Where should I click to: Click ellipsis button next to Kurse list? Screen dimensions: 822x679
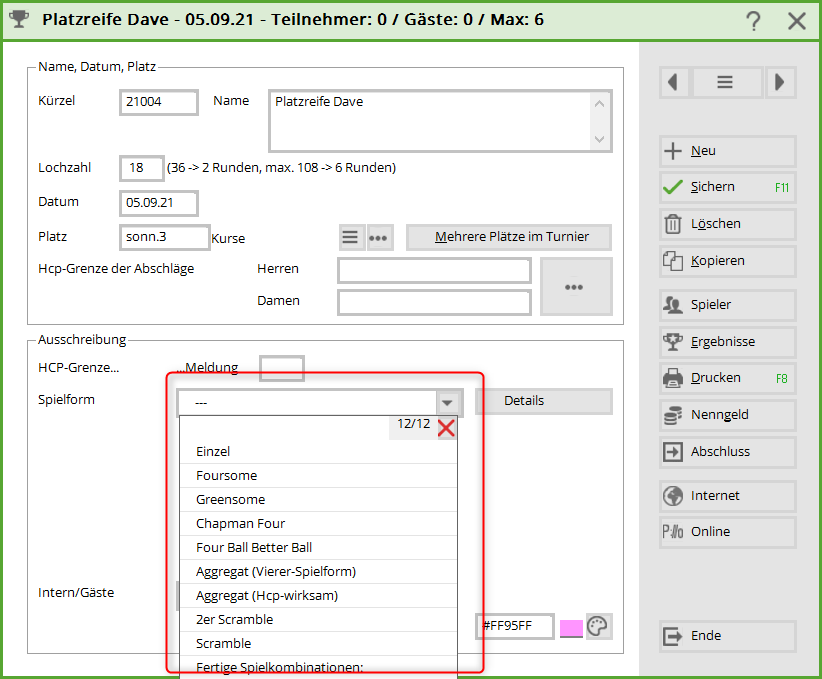(379, 237)
